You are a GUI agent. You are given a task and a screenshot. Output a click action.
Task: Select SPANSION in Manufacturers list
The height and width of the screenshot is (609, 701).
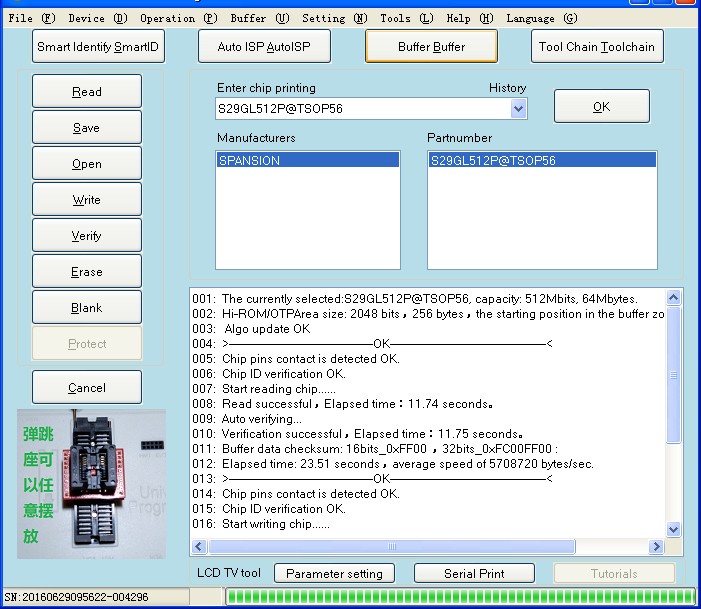pyautogui.click(x=308, y=160)
